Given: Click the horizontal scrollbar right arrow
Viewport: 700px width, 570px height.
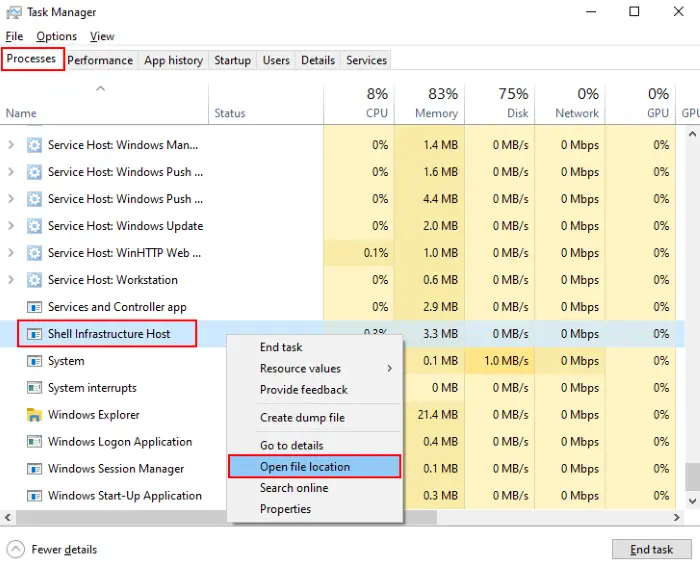Looking at the screenshot, I should tap(676, 517).
